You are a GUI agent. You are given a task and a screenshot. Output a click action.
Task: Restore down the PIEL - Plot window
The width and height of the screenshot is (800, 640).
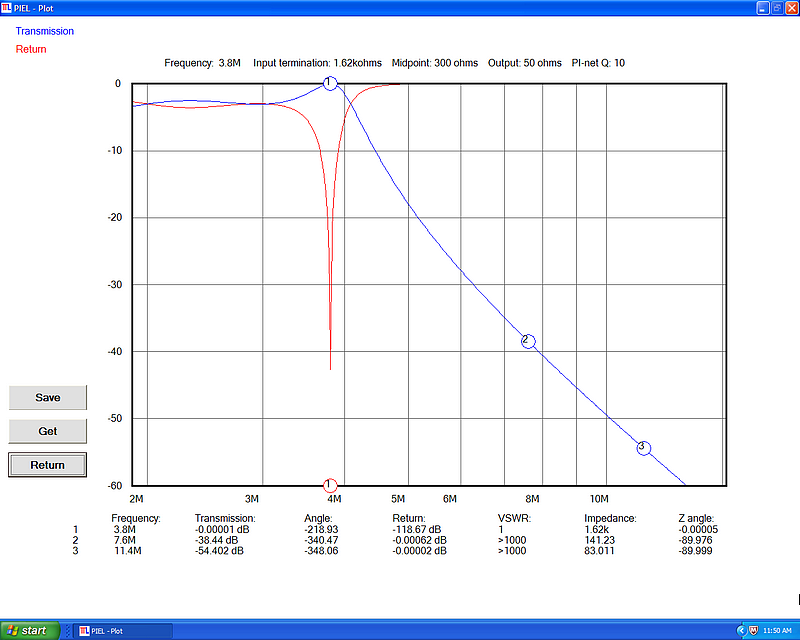click(777, 8)
